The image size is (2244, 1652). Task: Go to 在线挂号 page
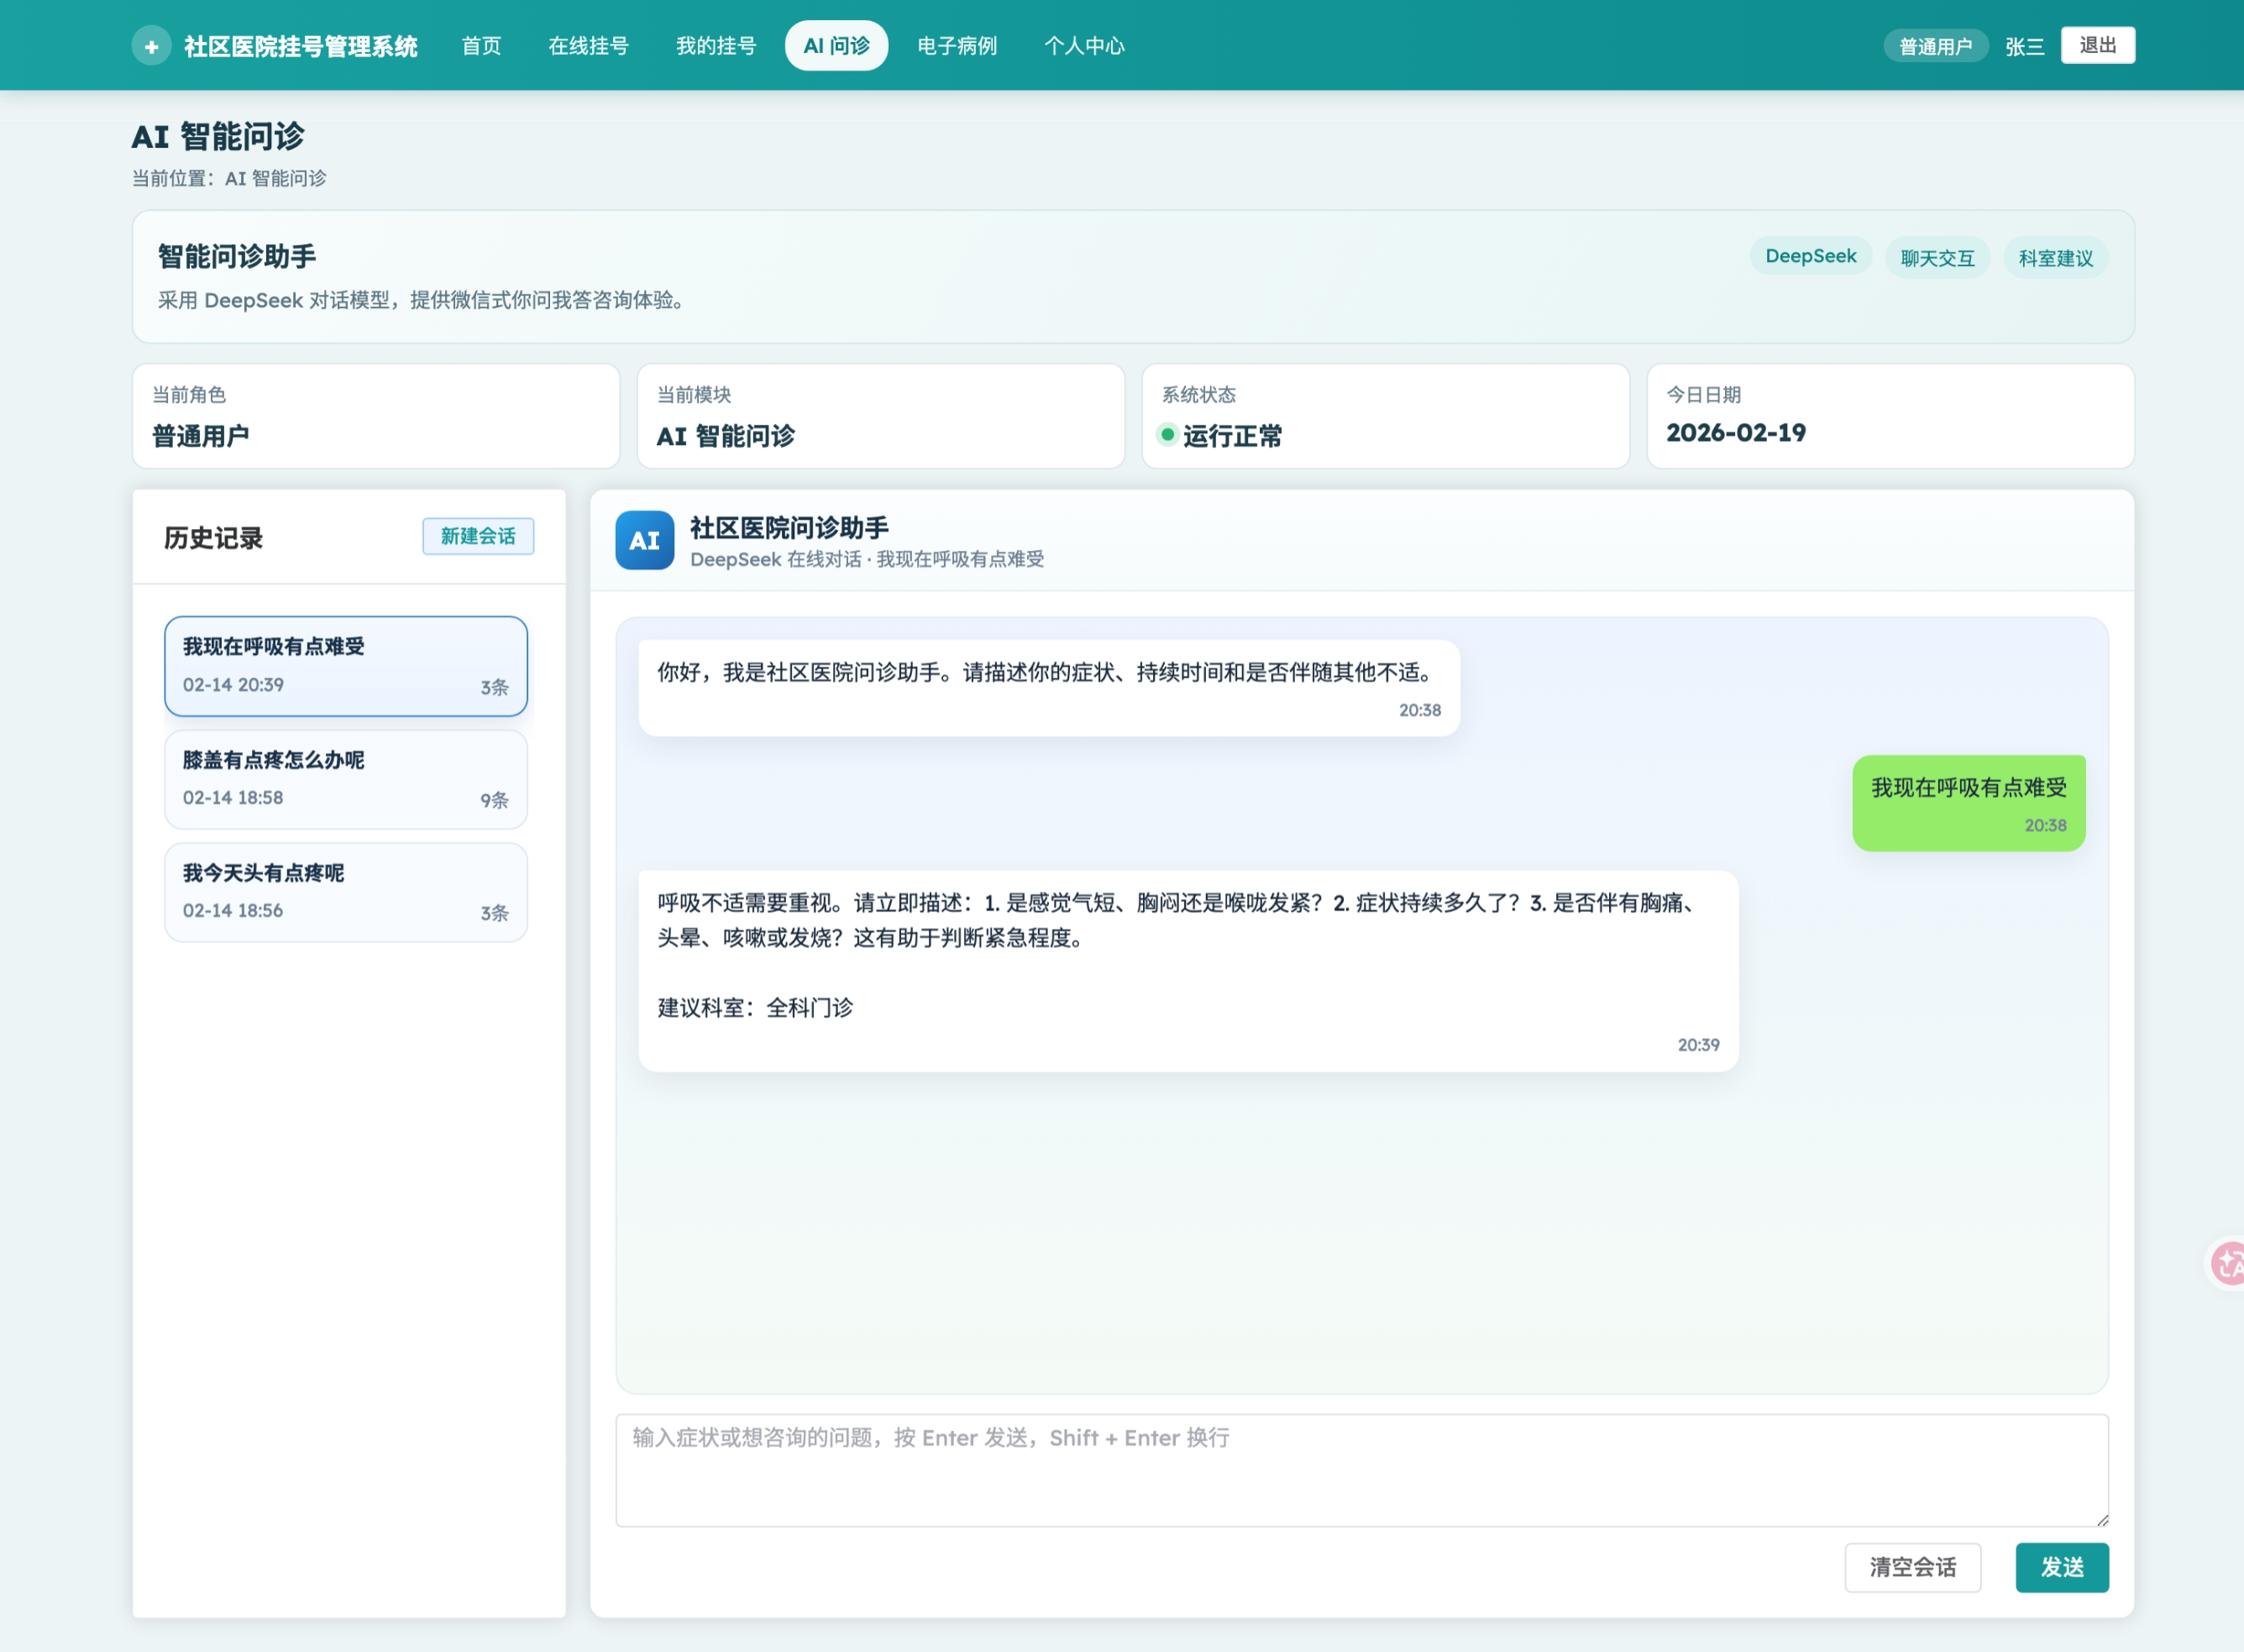[x=588, y=46]
